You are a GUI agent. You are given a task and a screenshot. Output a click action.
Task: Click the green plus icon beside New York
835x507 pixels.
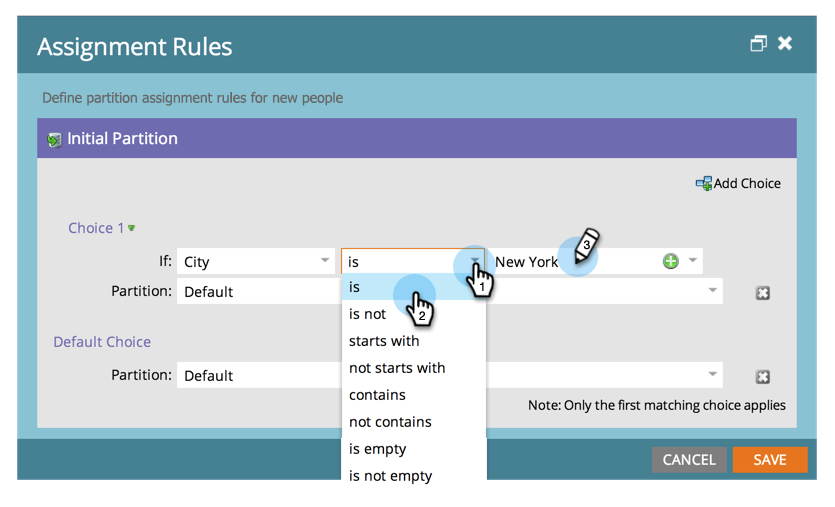click(x=670, y=261)
